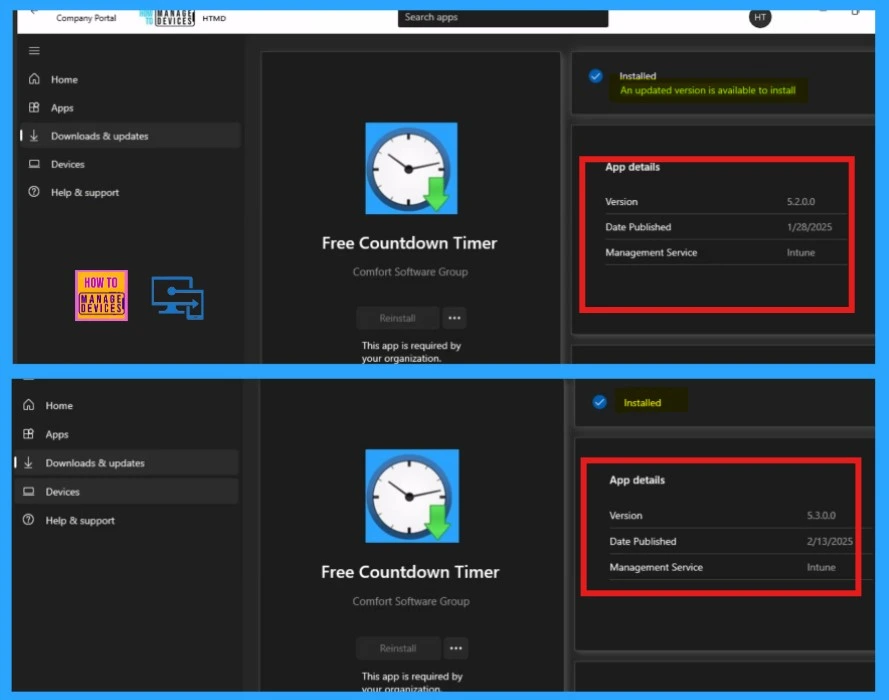Image resolution: width=889 pixels, height=700 pixels.
Task: Select Downloads & updates in the top sidebar
Action: coord(131,136)
